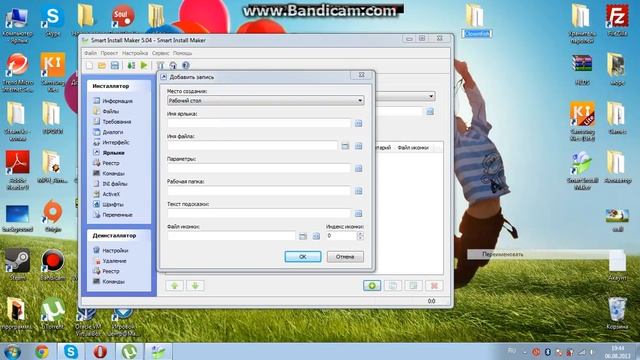
Task: Open the Файл menu
Action: 91,53
